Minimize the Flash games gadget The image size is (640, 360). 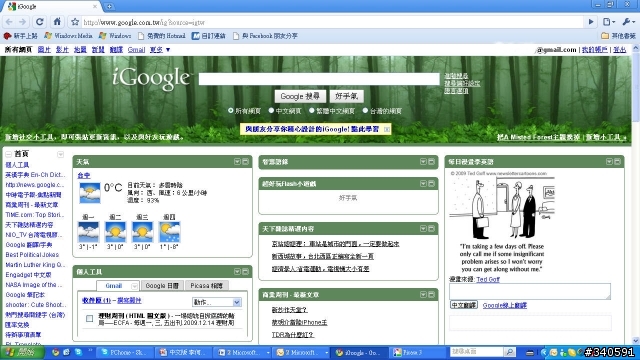point(431,184)
